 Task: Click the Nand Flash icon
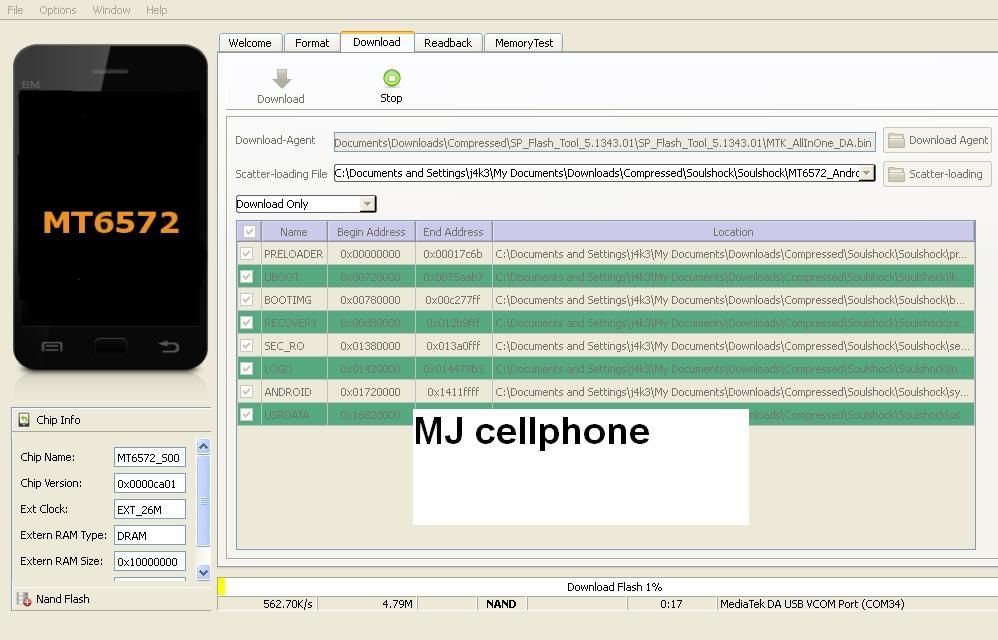tap(24, 599)
